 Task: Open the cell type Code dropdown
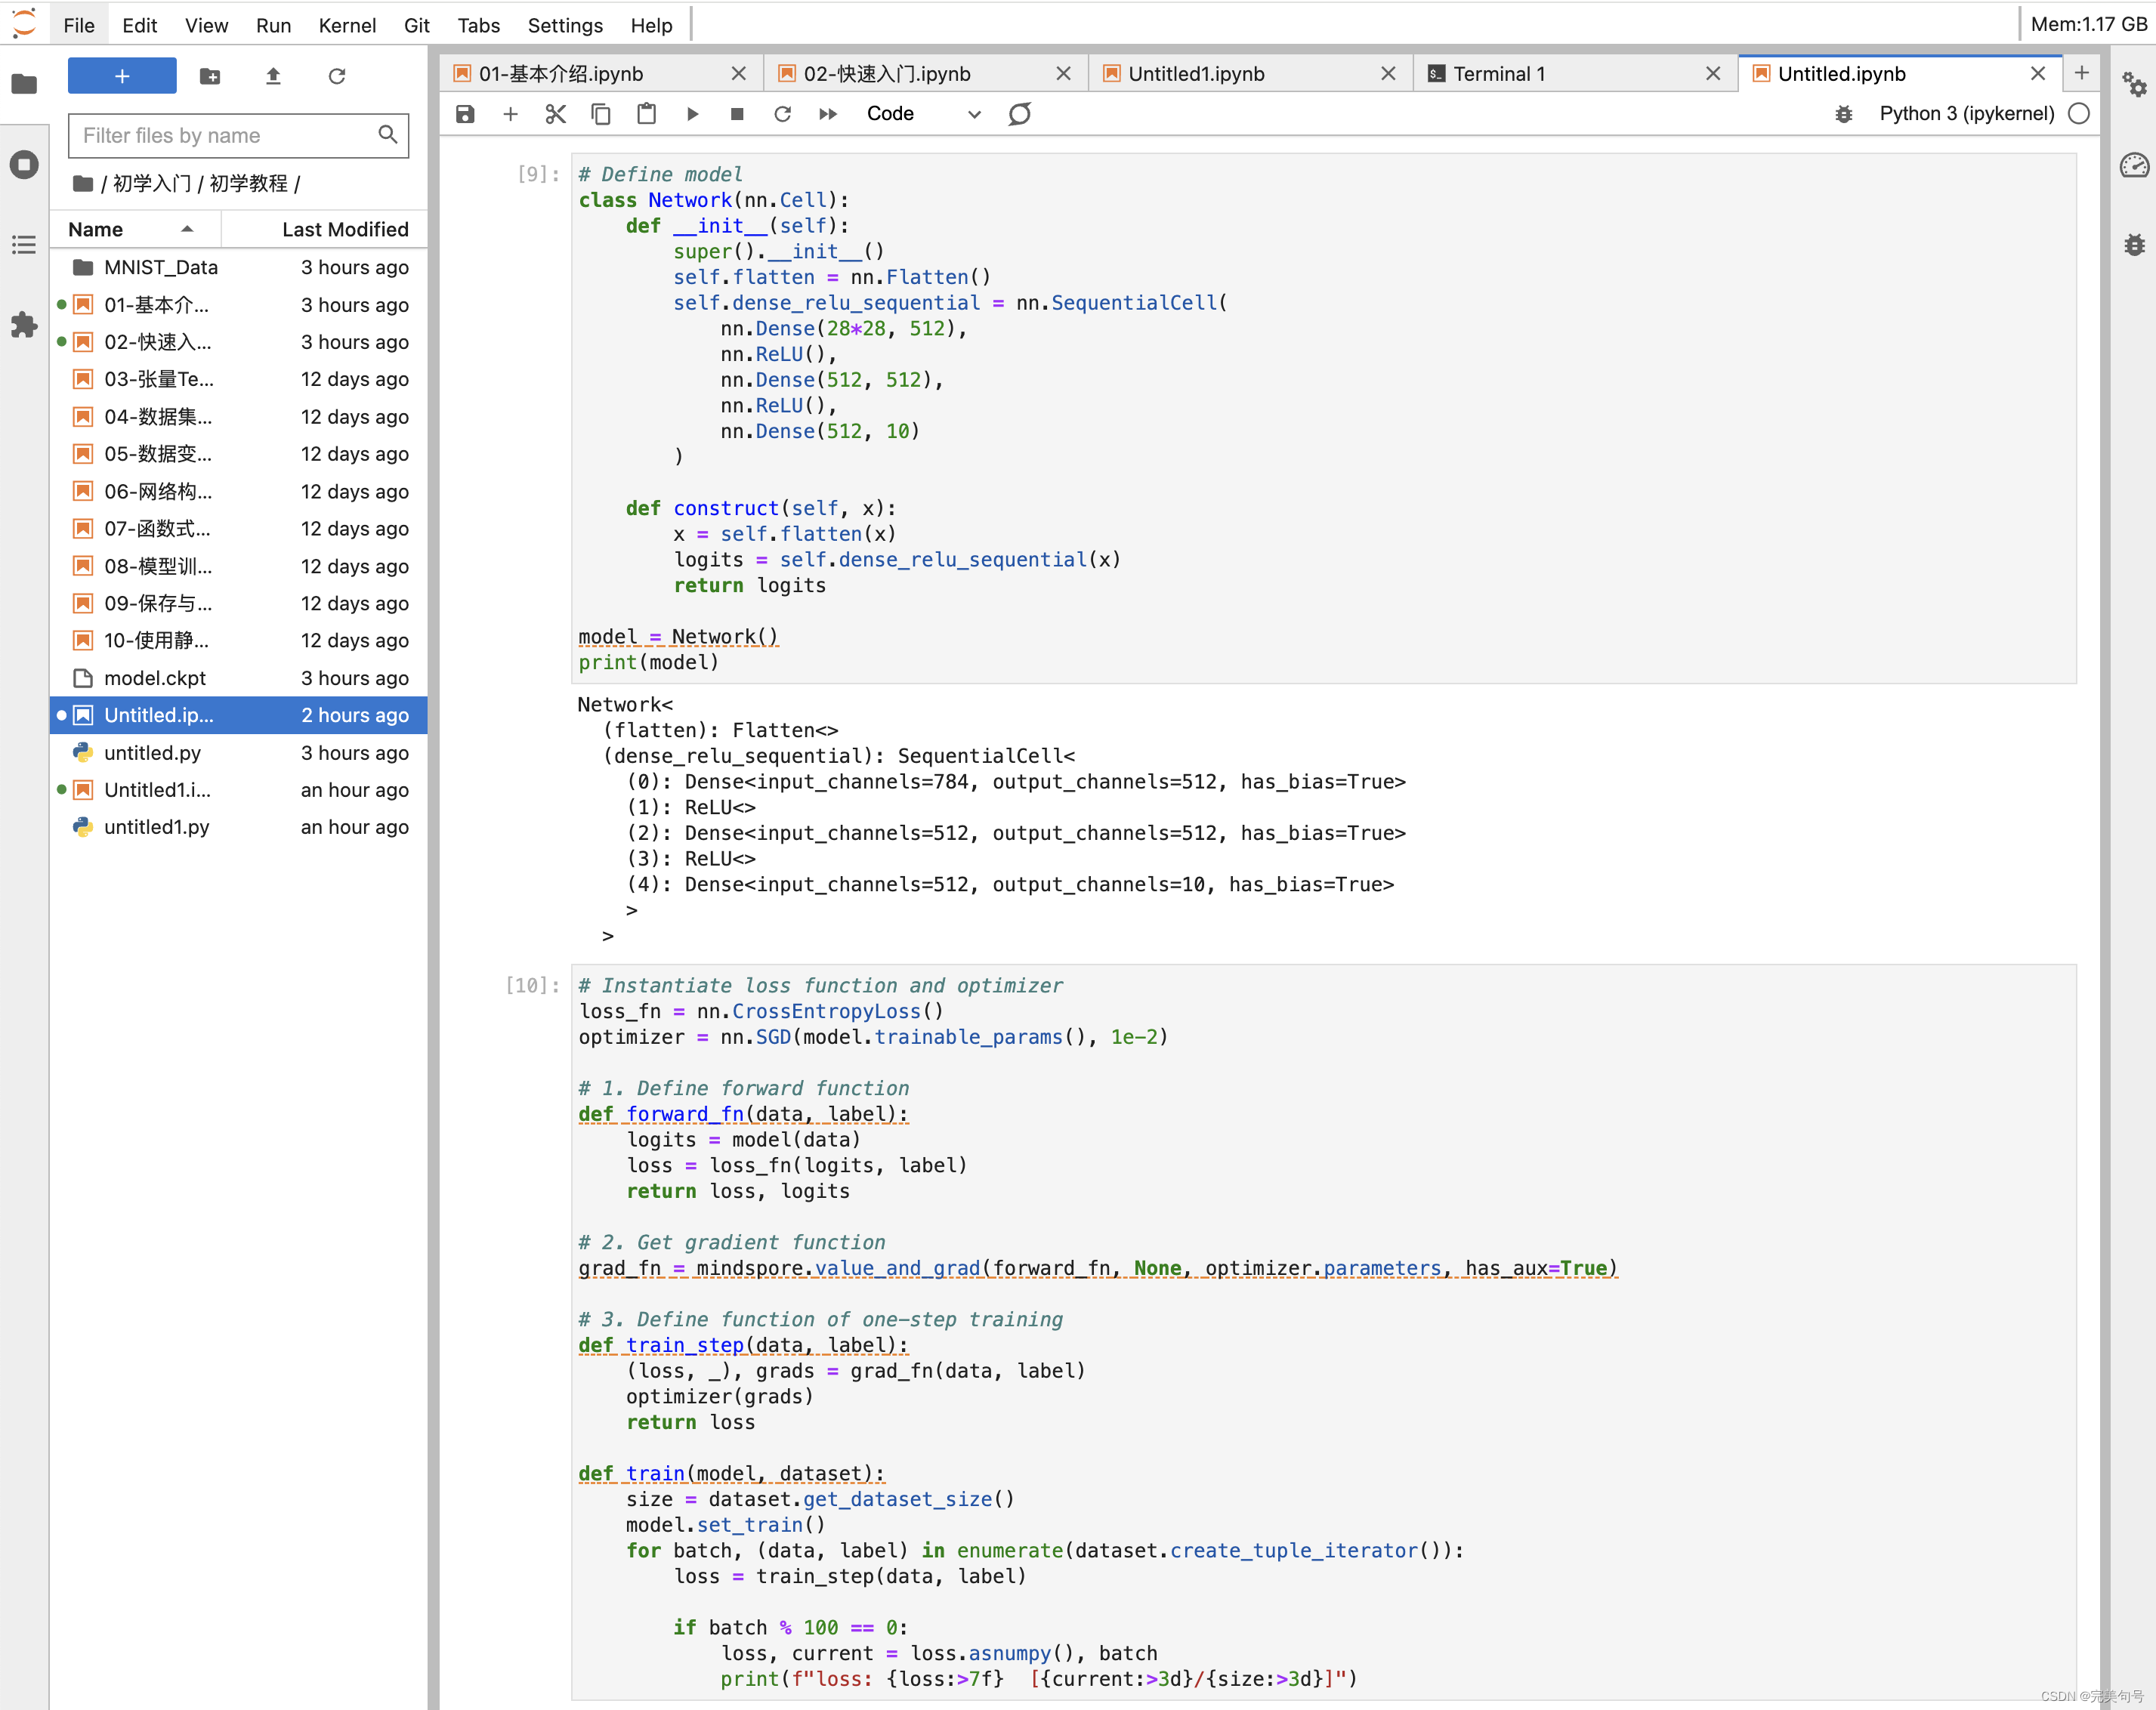tap(922, 114)
